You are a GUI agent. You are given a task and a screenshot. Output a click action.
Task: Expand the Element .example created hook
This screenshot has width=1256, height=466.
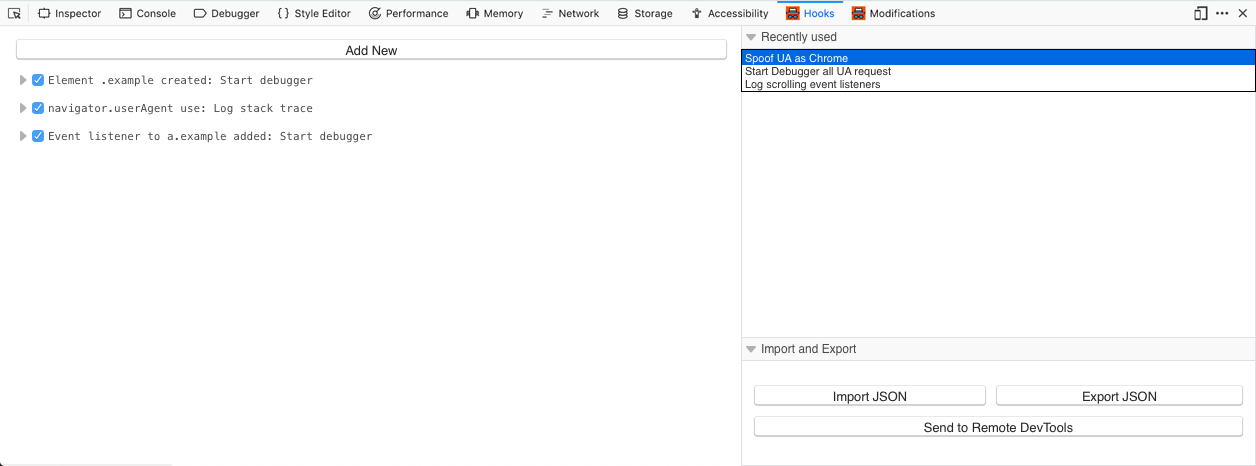[23, 80]
